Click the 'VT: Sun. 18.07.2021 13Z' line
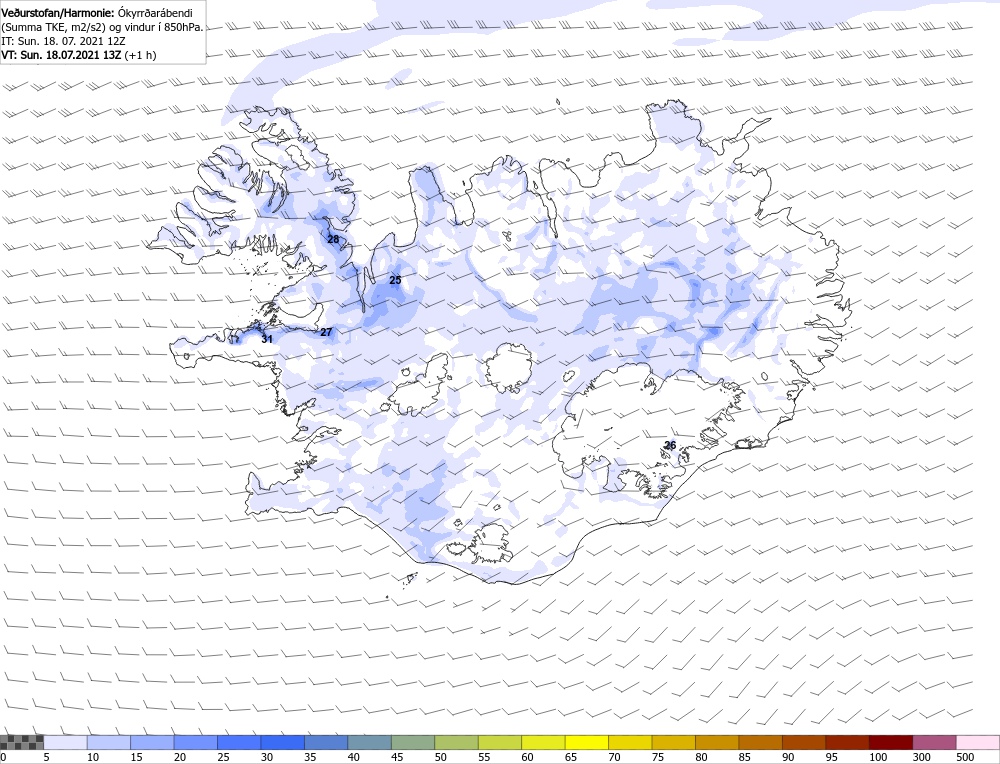The width and height of the screenshot is (1000, 764). click(x=61, y=55)
